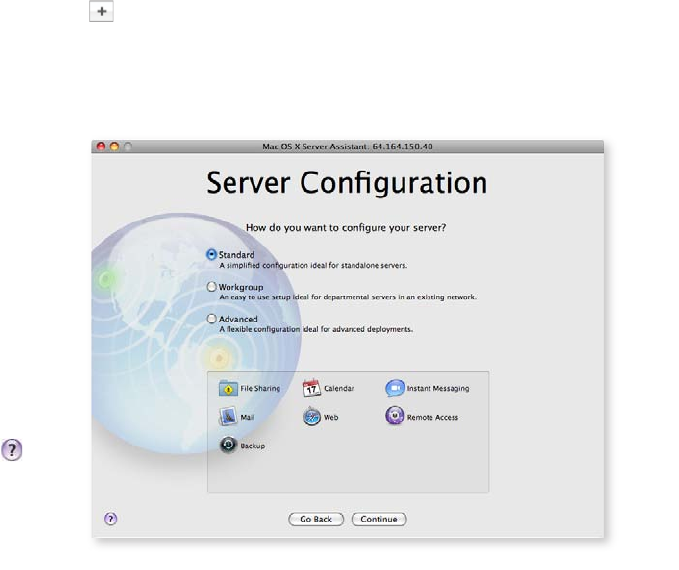Viewport: 679px width, 570px height.
Task: Minimize the window using the yellow button
Action: pyautogui.click(x=114, y=146)
